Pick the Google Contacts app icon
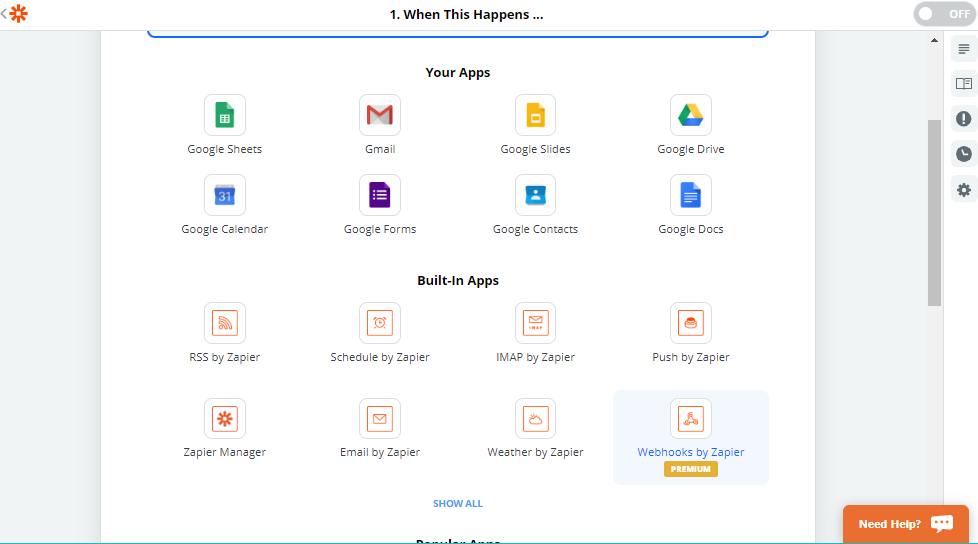 (x=535, y=196)
